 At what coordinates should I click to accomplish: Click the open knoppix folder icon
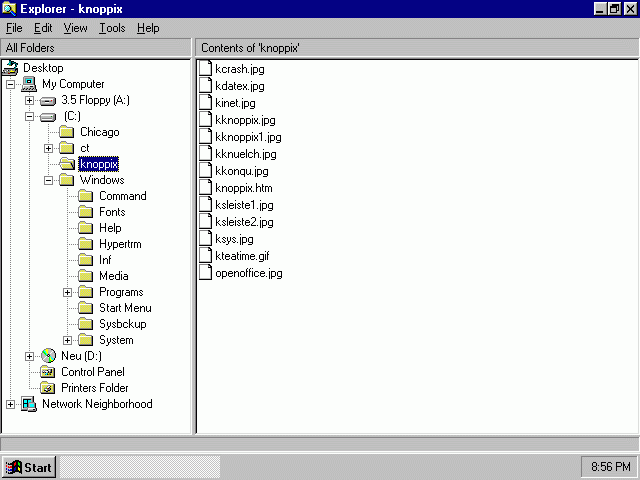(67, 164)
